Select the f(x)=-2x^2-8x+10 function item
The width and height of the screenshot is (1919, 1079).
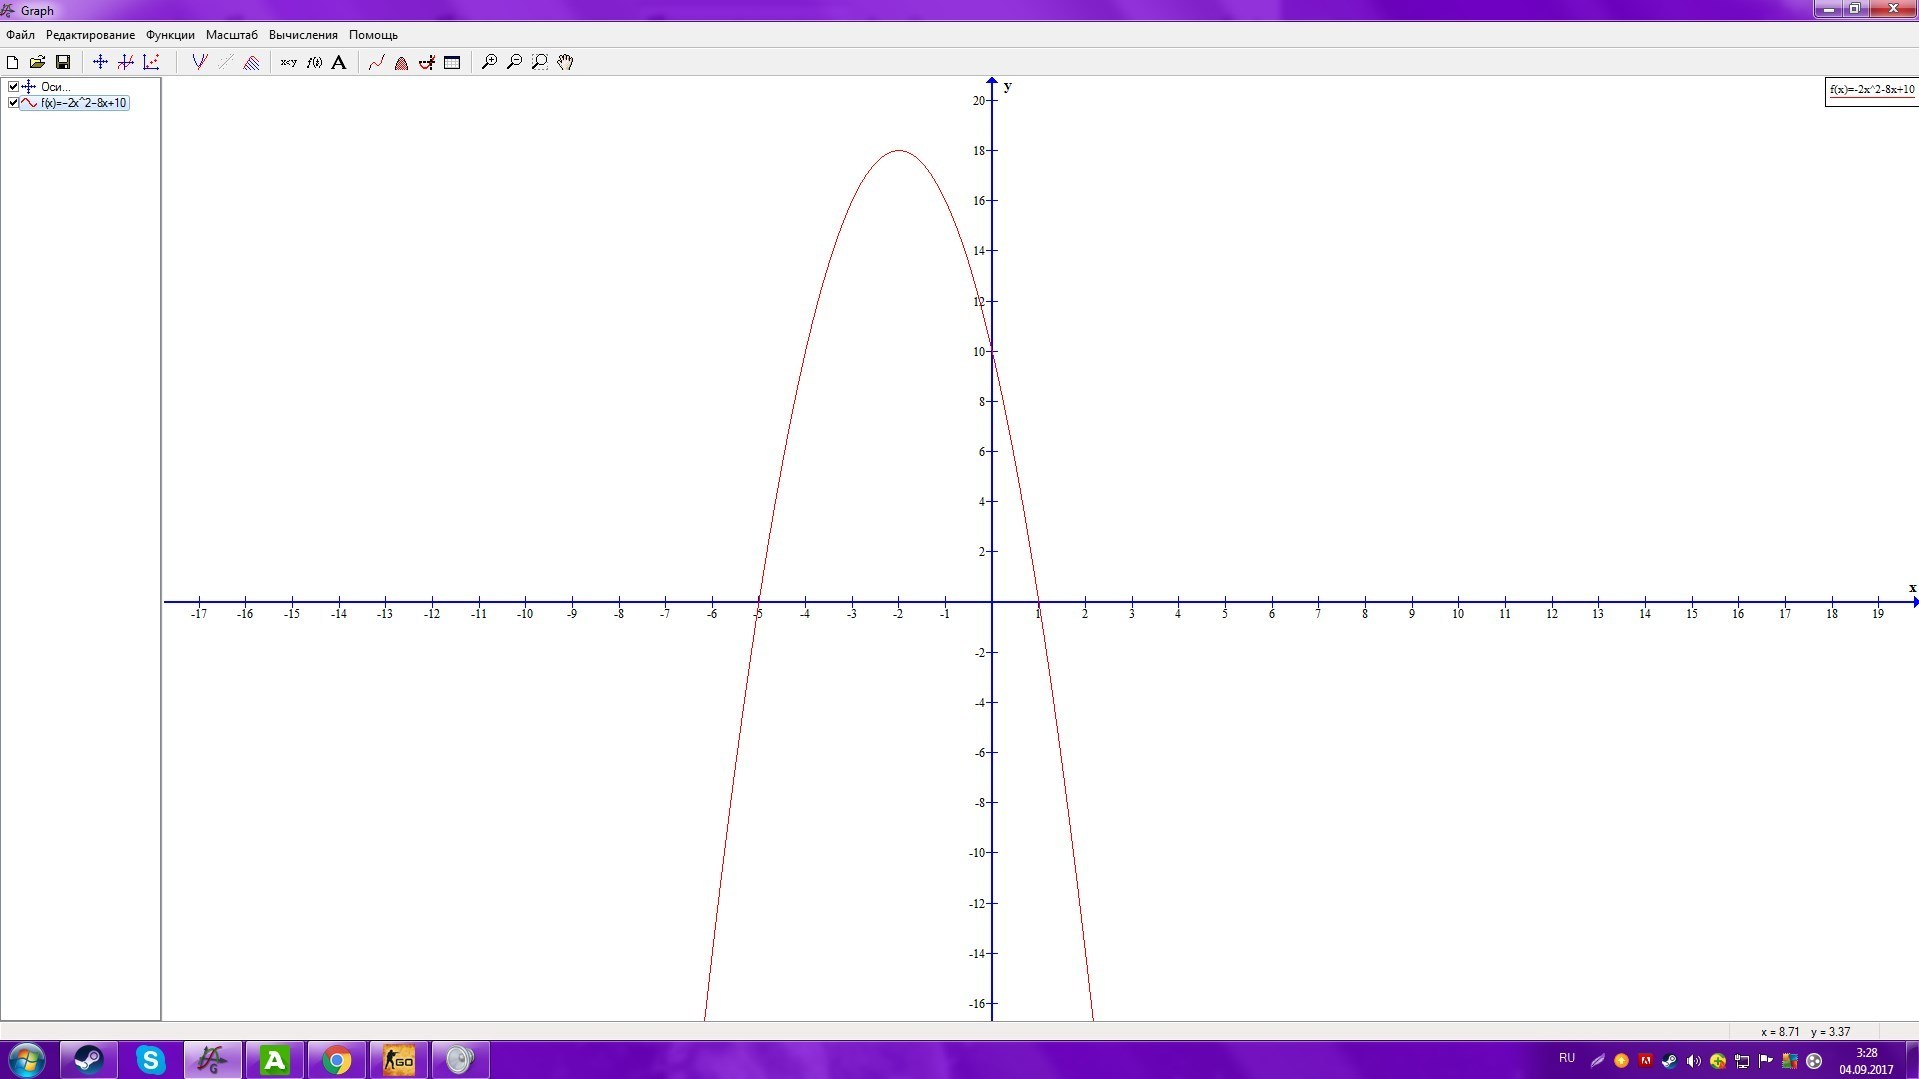click(84, 103)
